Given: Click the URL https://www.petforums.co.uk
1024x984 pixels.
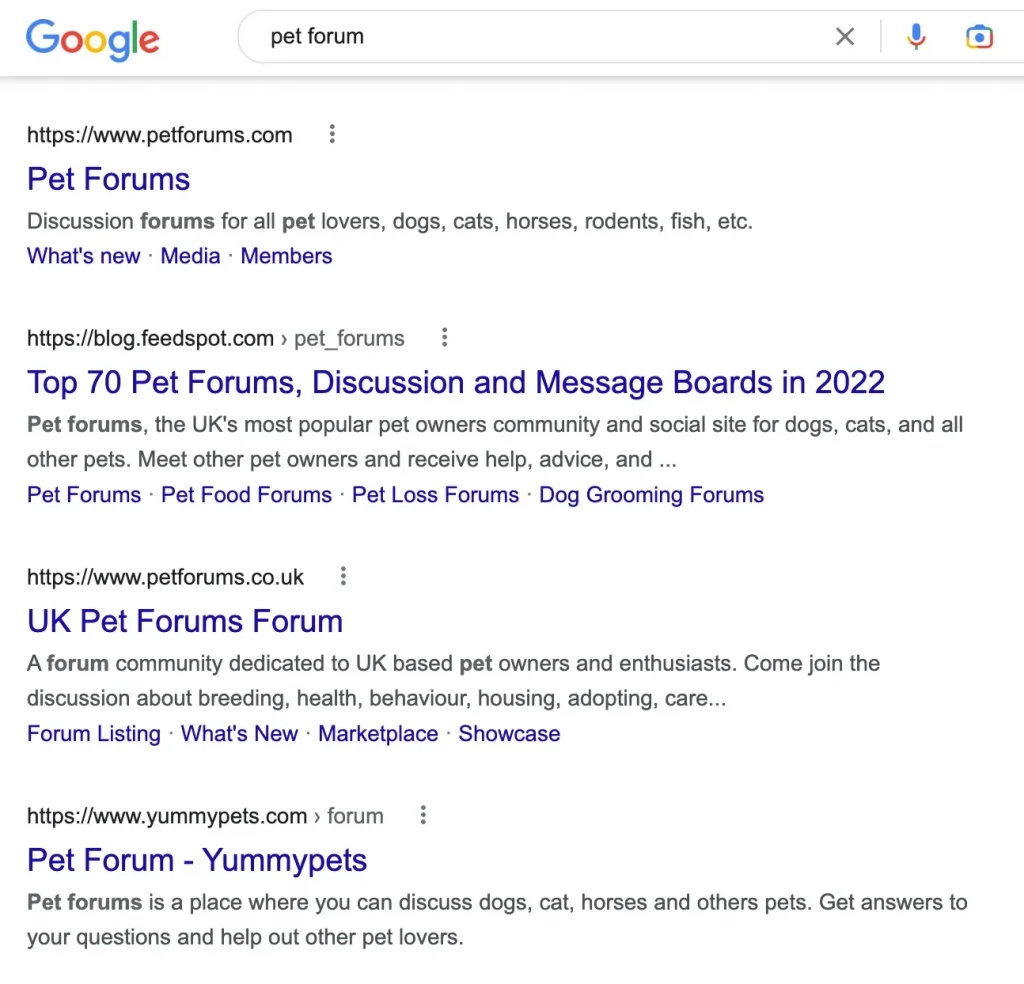Looking at the screenshot, I should (165, 577).
